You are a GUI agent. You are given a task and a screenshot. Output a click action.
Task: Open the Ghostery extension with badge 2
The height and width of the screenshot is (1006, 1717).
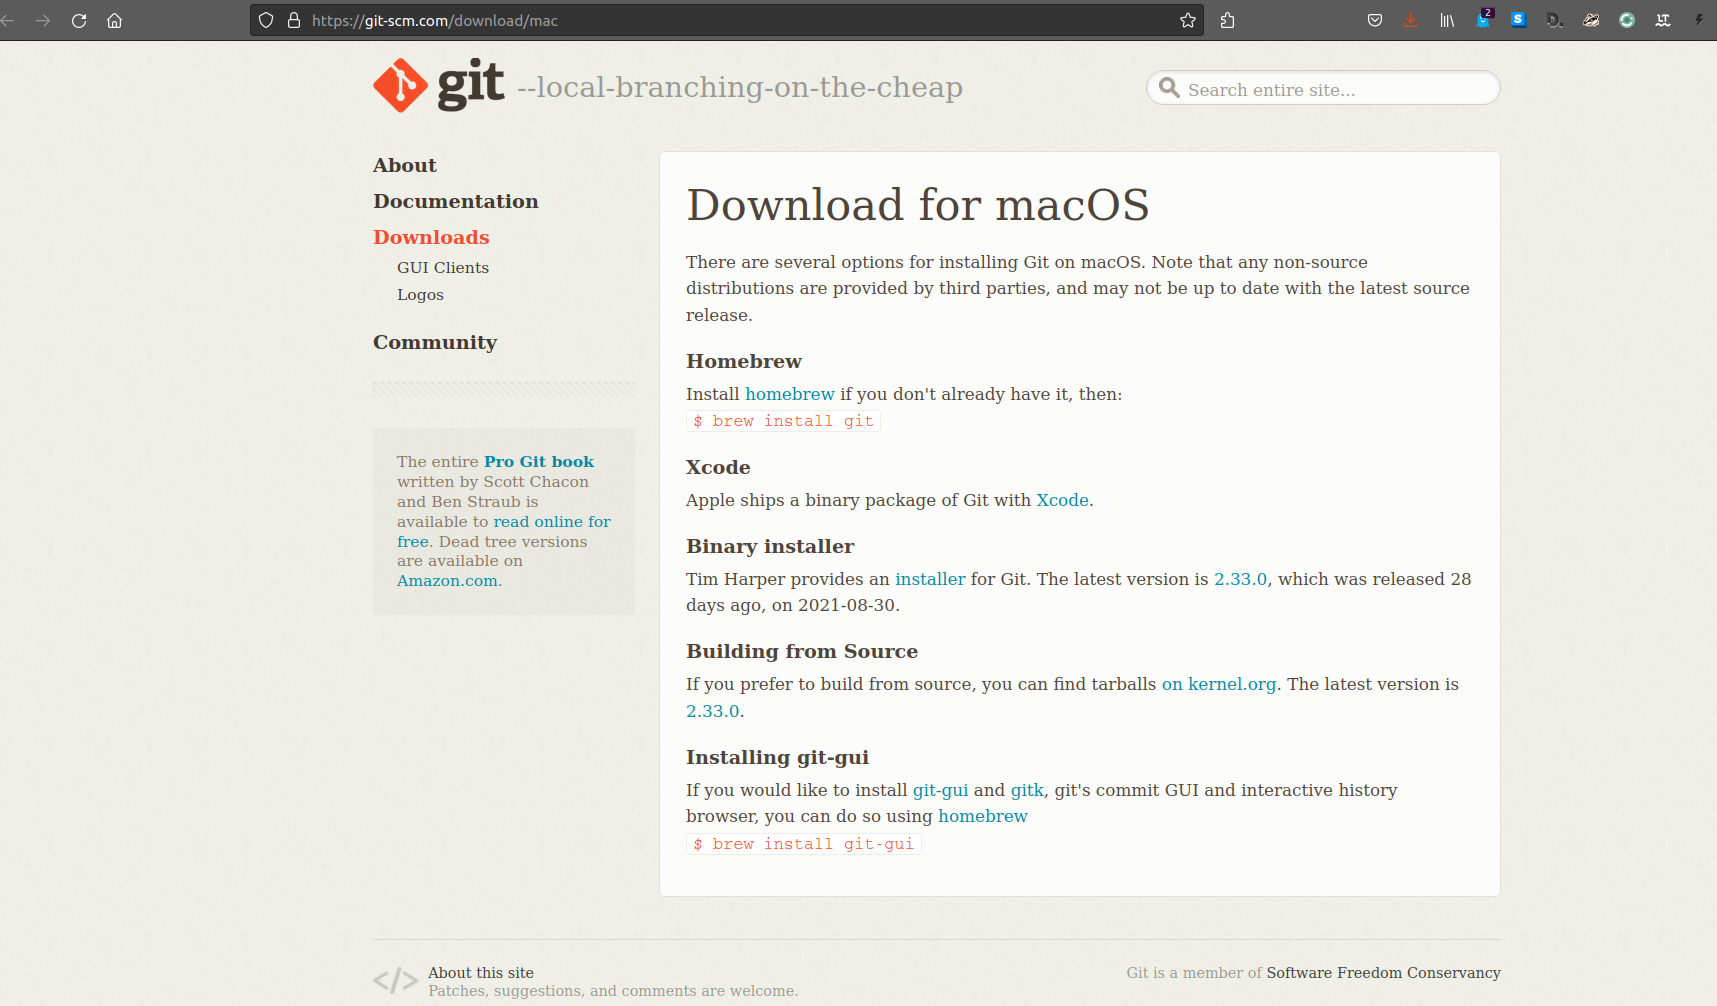point(1484,19)
